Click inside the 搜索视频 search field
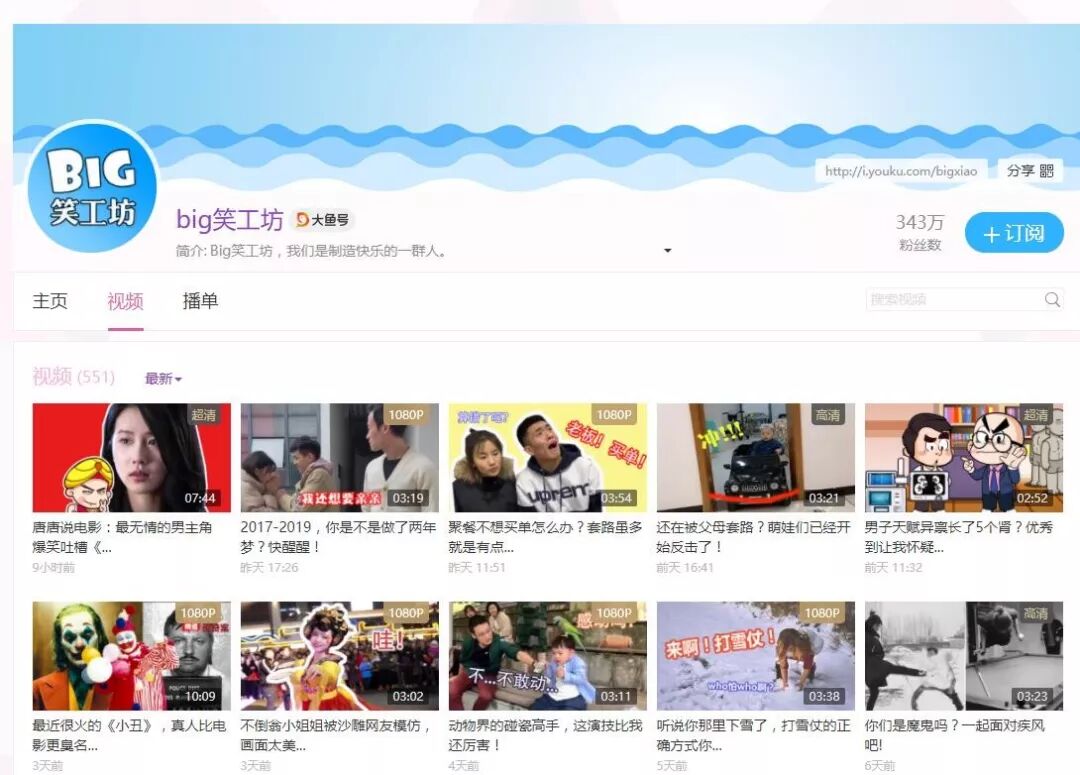 tap(950, 299)
